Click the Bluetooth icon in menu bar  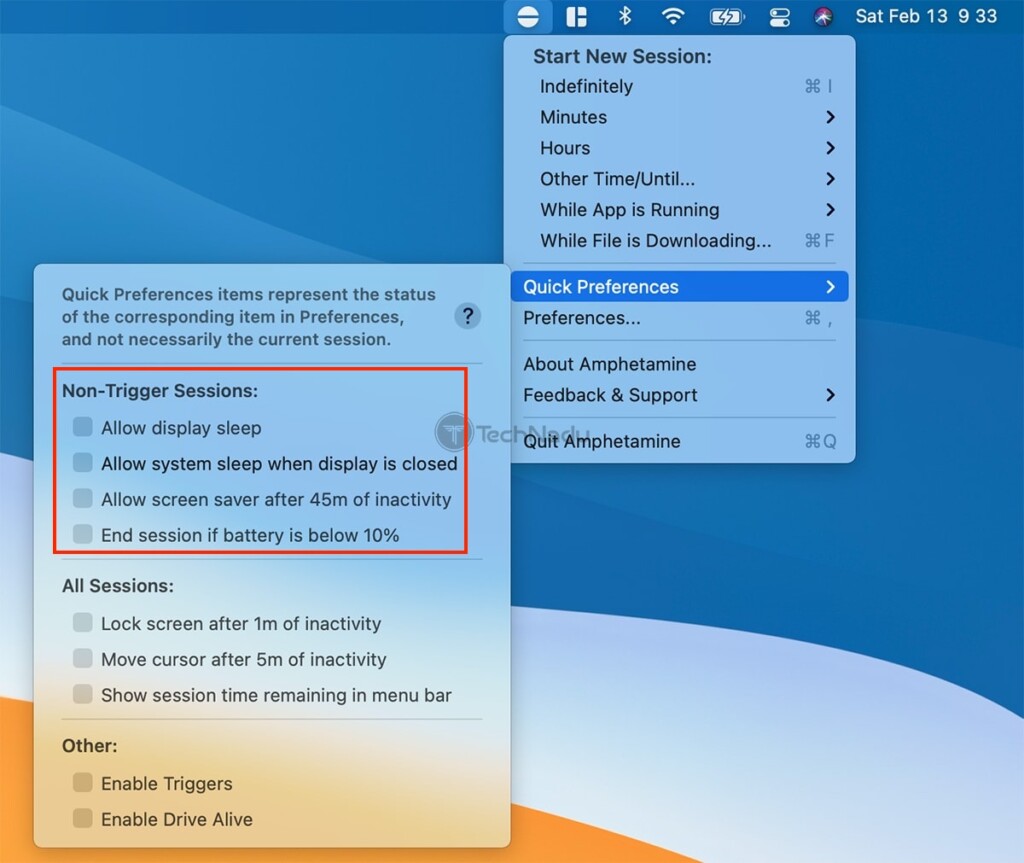tap(625, 16)
